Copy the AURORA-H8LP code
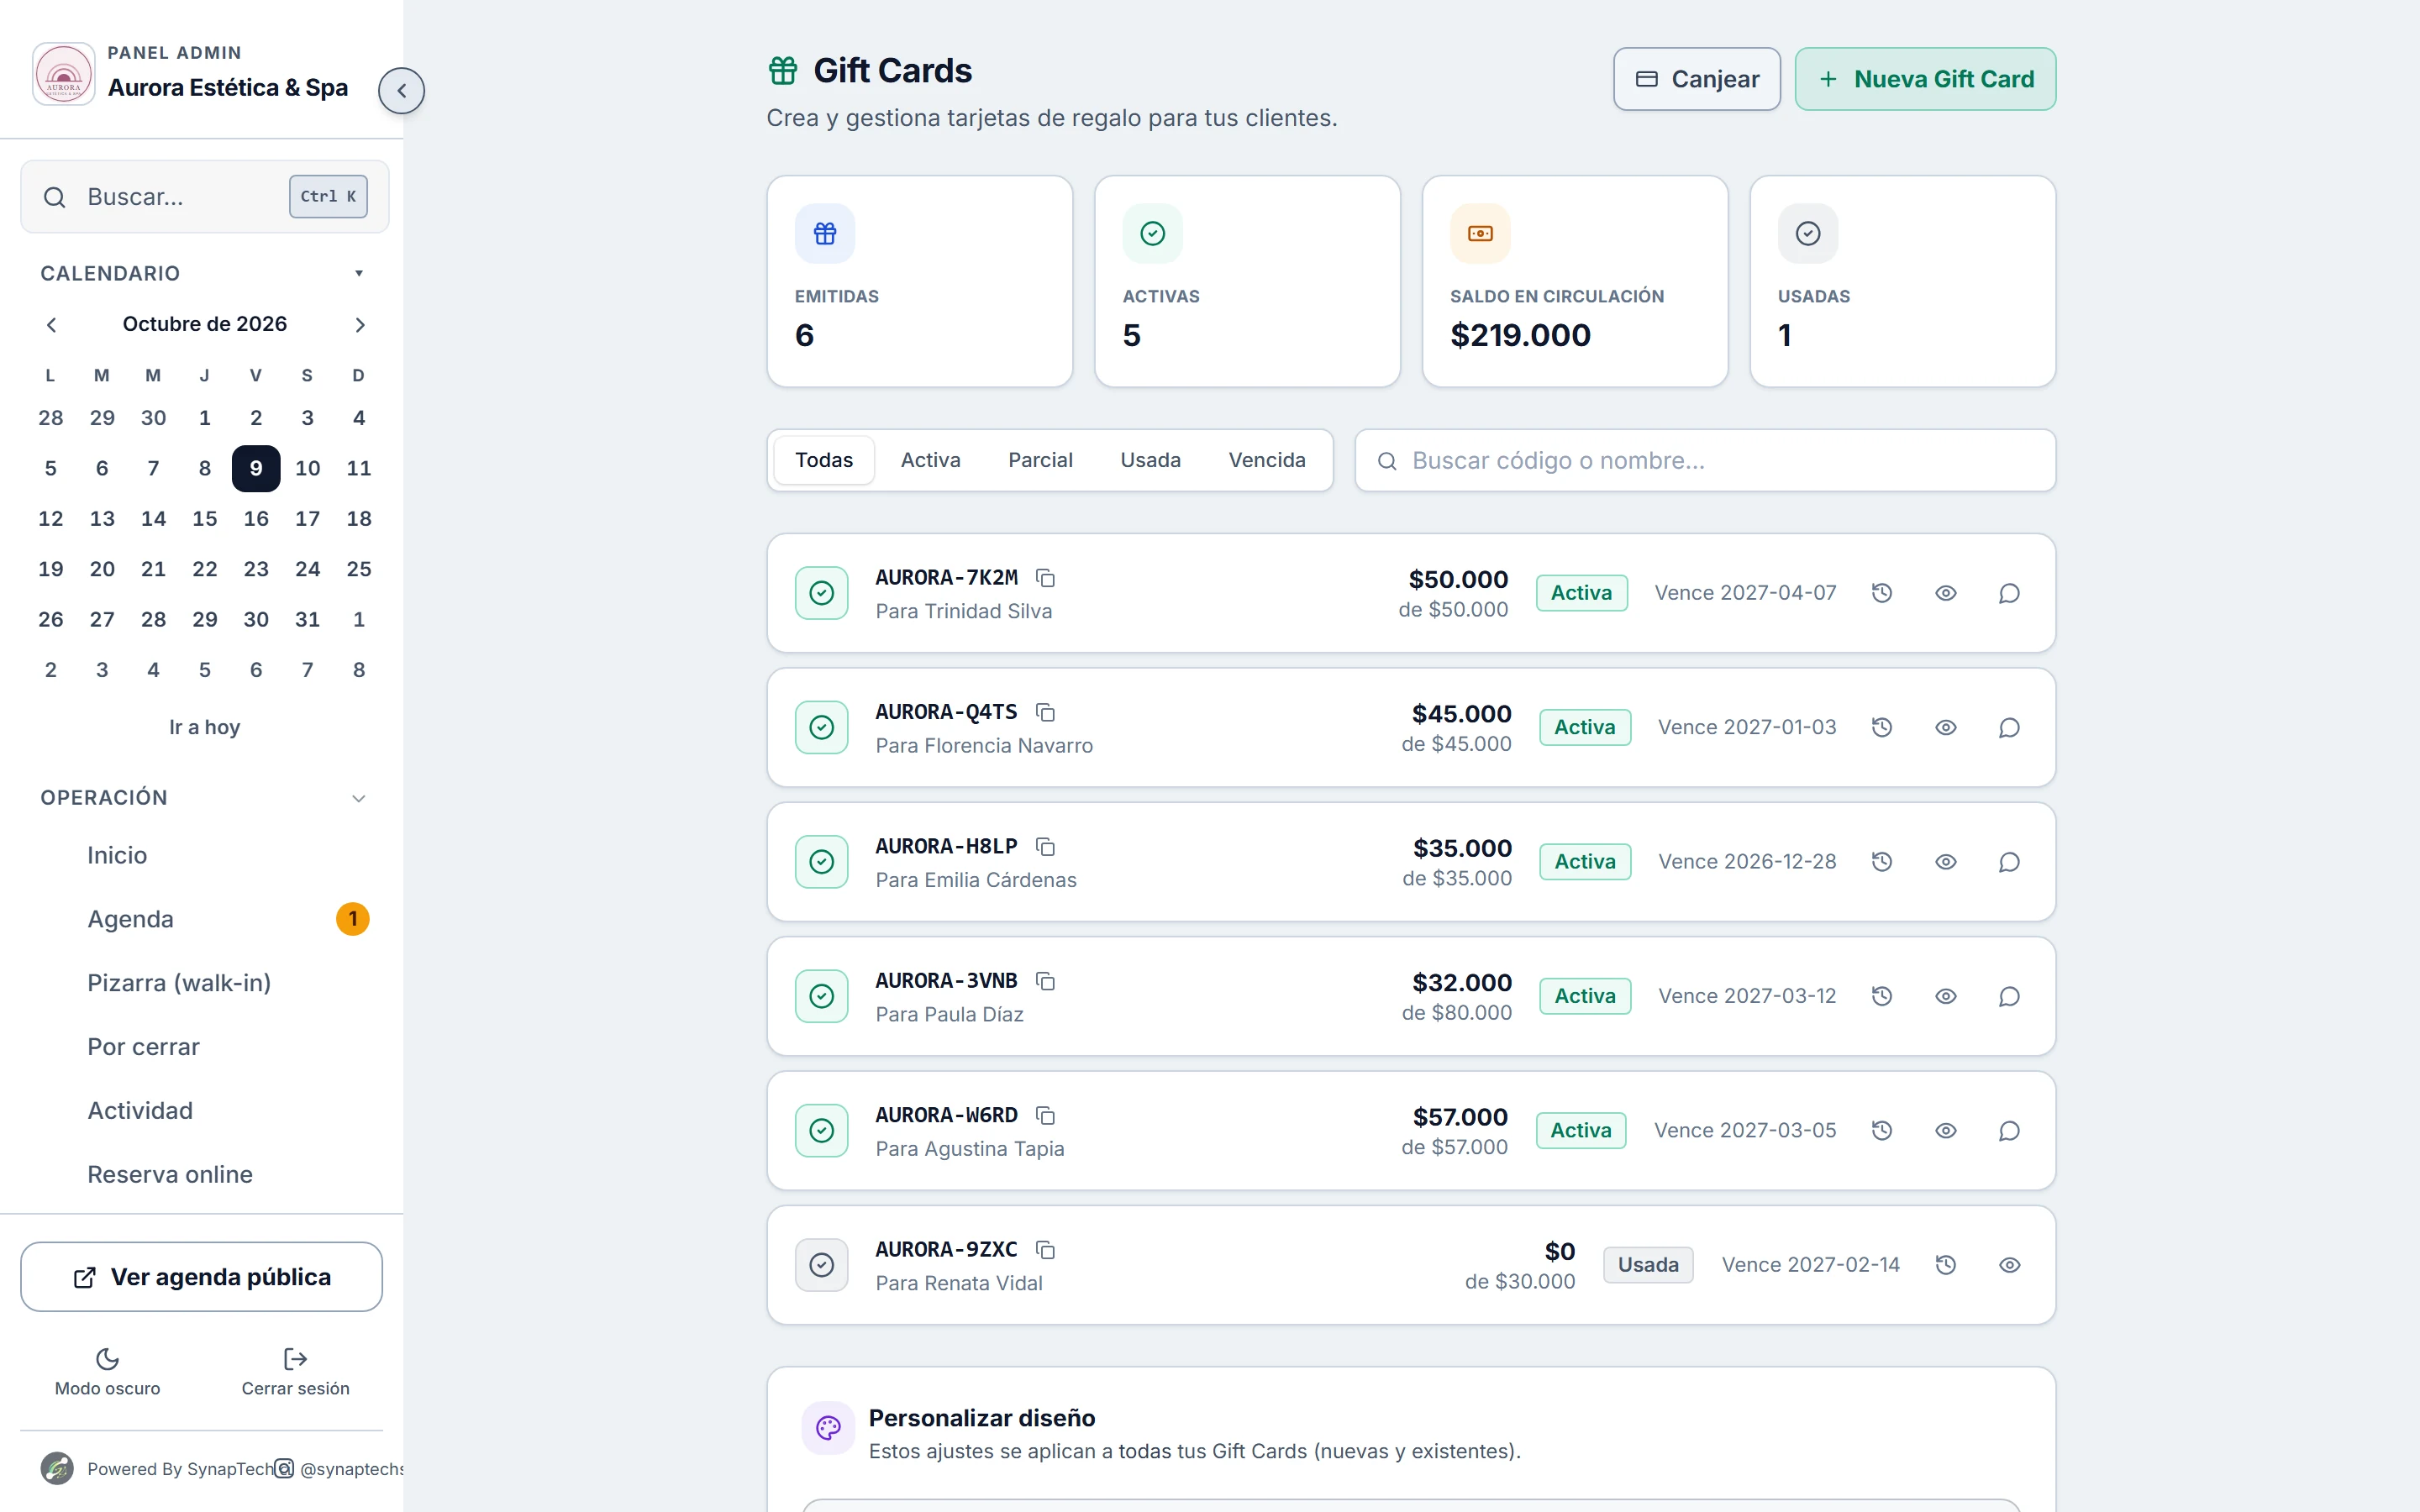Screen dimensions: 2420x1512 pos(1045,847)
